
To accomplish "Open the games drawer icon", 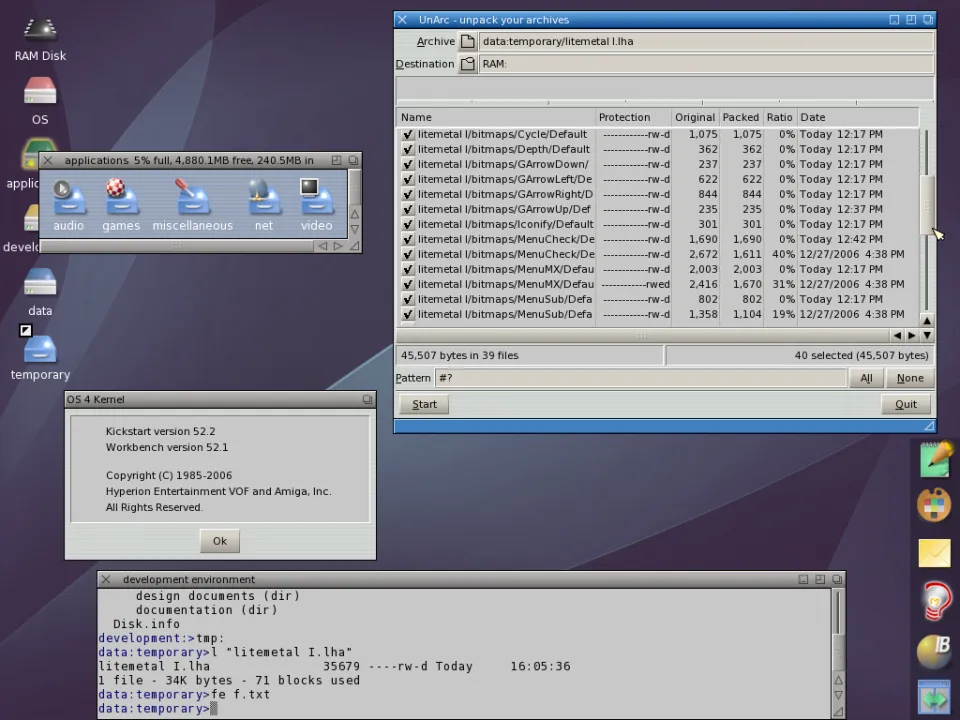I will click(121, 199).
